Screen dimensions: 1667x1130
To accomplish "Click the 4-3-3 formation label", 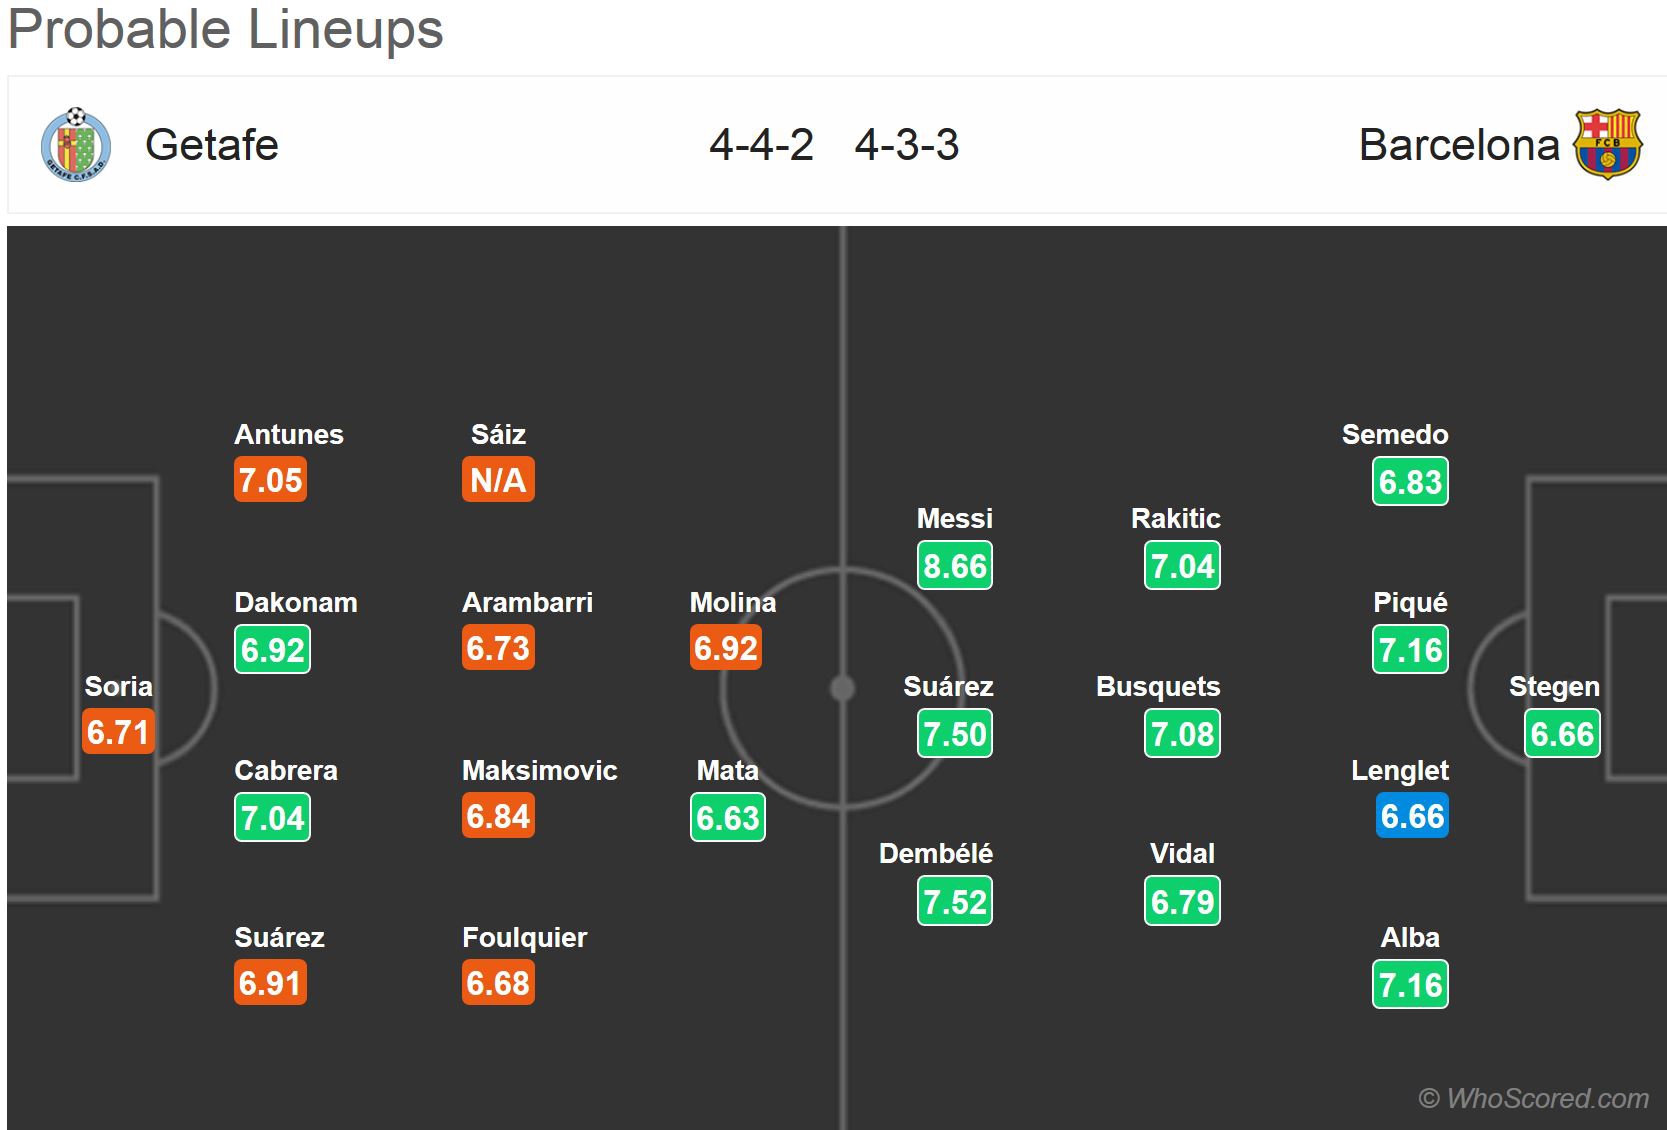I will pyautogui.click(x=907, y=145).
